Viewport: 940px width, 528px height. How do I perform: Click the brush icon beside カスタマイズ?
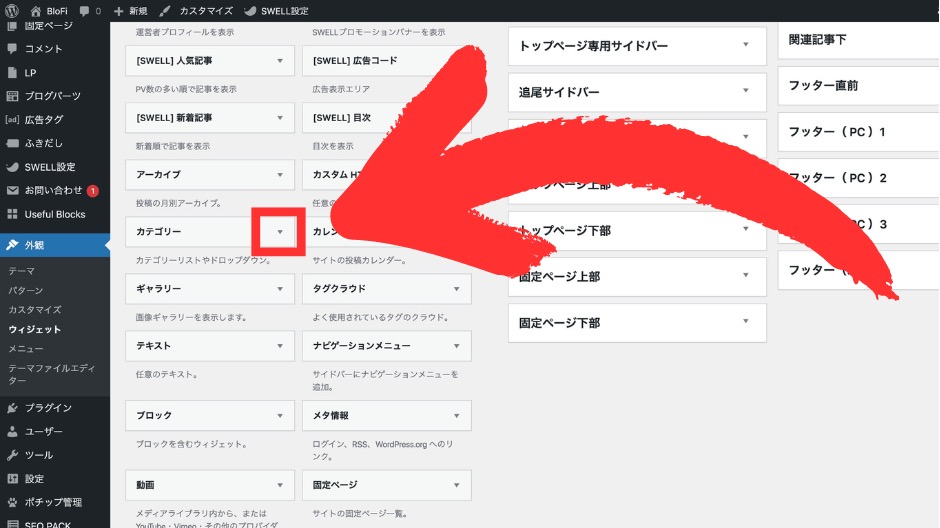(x=165, y=11)
